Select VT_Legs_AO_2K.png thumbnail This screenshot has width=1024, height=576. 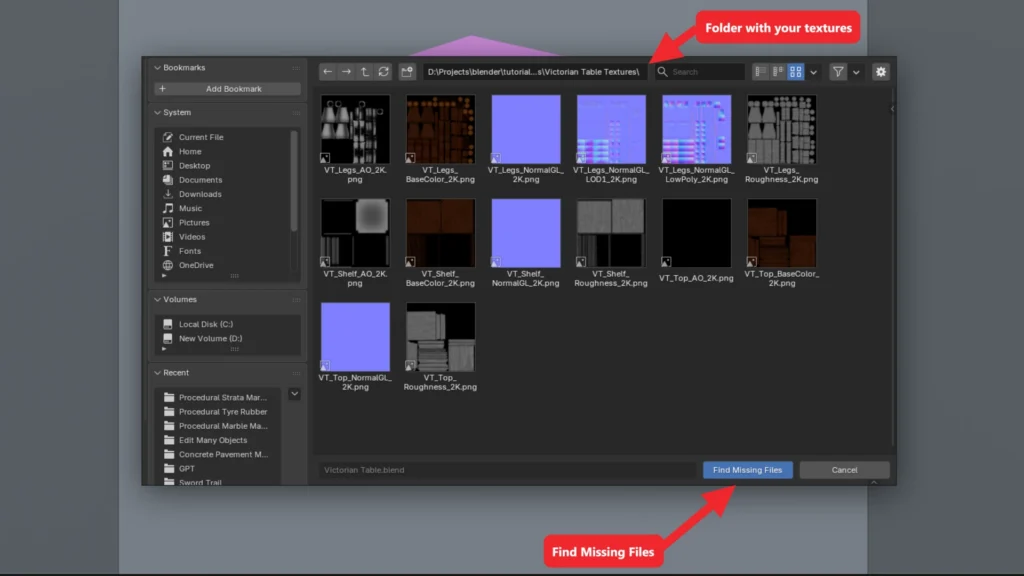pos(355,129)
